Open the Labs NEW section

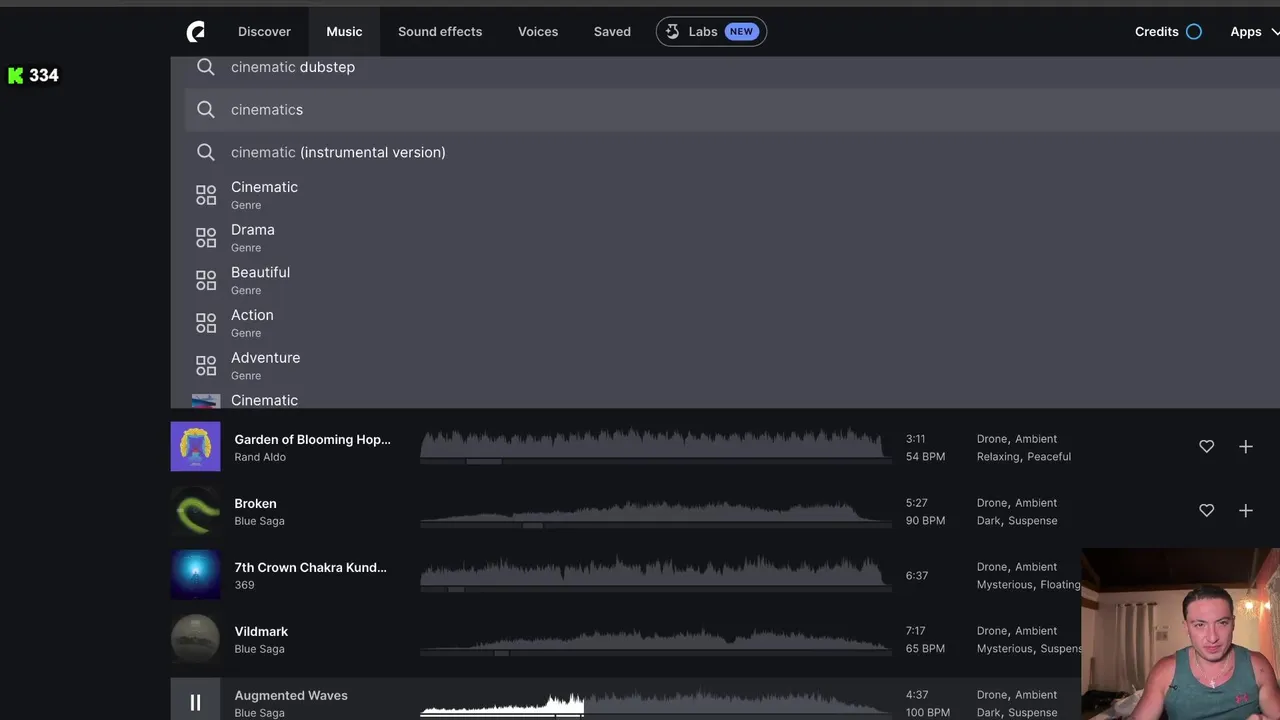point(711,32)
